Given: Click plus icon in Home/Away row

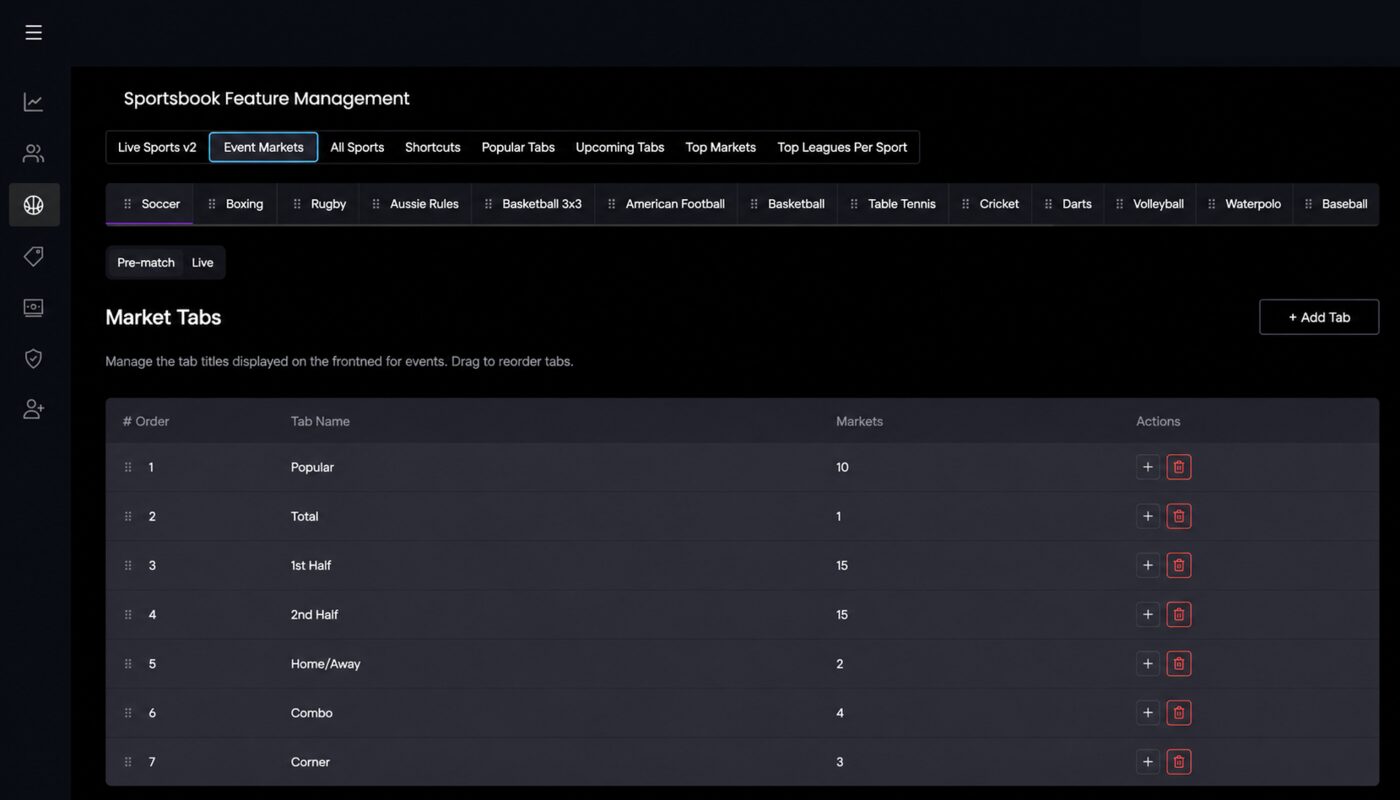Looking at the screenshot, I should coord(1148,663).
